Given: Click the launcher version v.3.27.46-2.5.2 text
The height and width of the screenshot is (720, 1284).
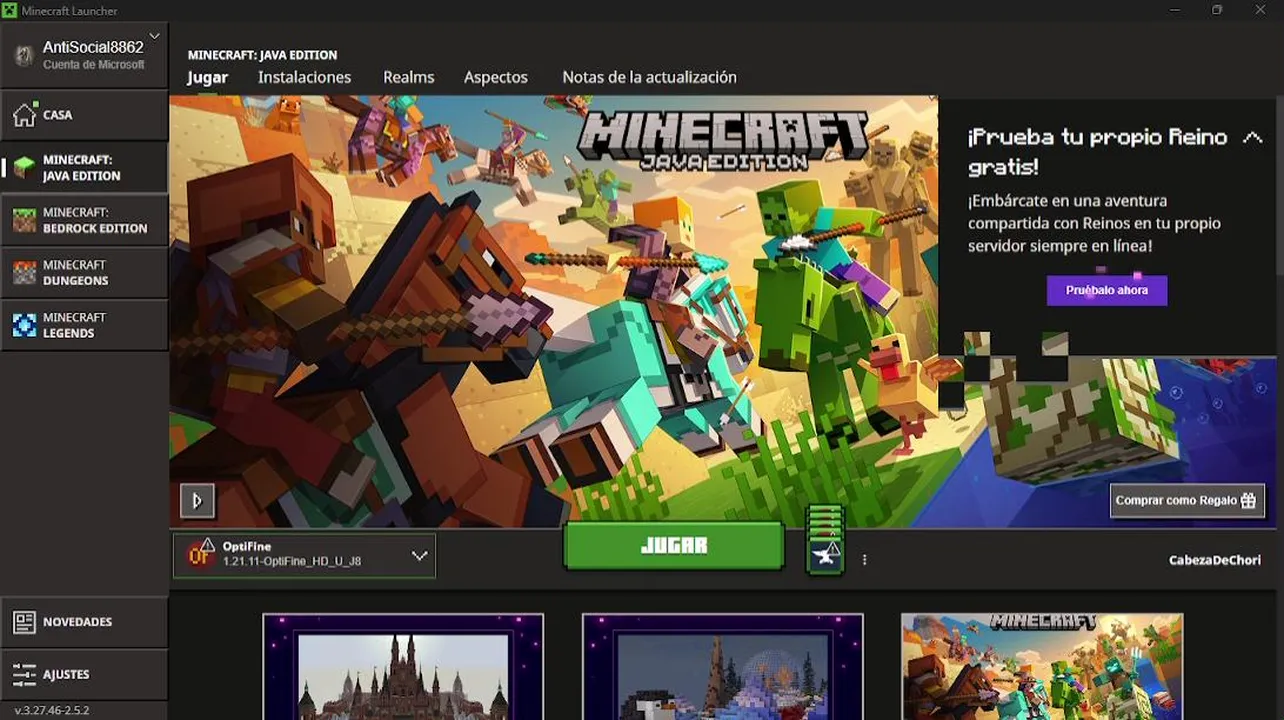Looking at the screenshot, I should (52, 710).
